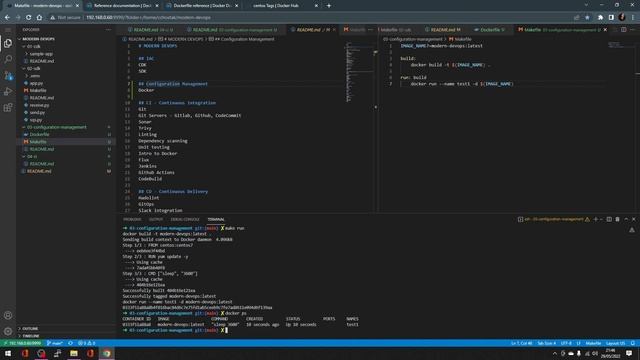Click the Explorer more actions ellipsis
This screenshot has width=640, height=360.
108,30
